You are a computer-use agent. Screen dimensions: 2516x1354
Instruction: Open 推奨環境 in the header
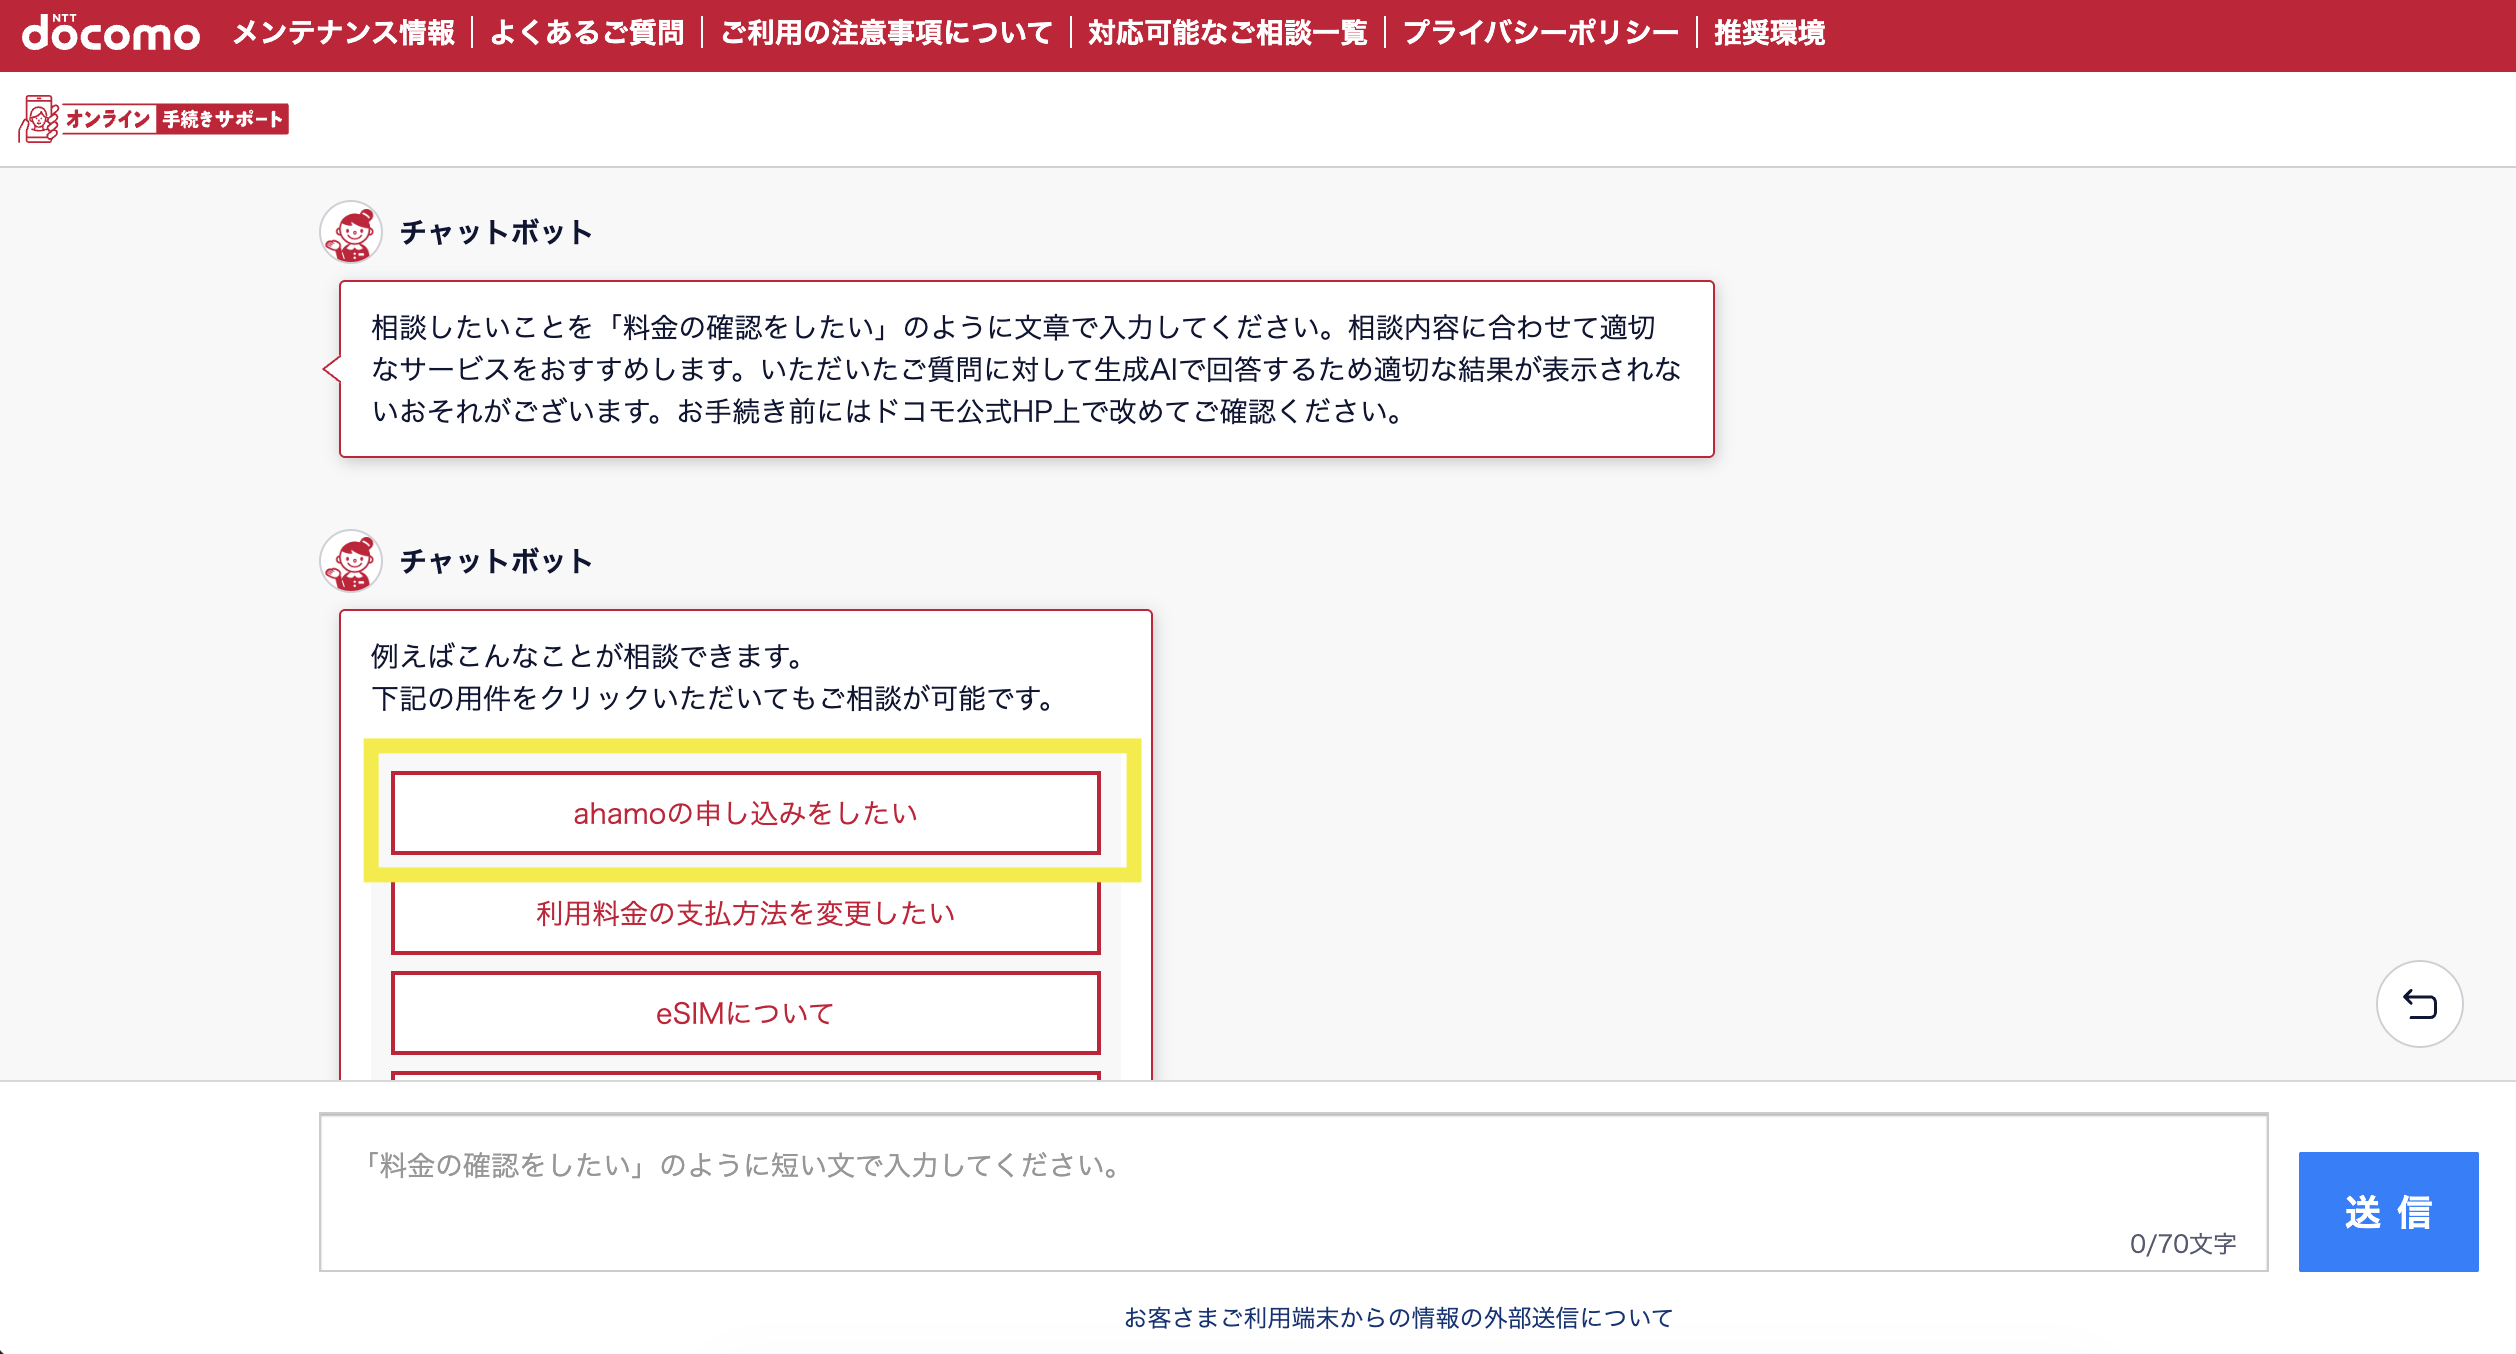[x=1769, y=33]
